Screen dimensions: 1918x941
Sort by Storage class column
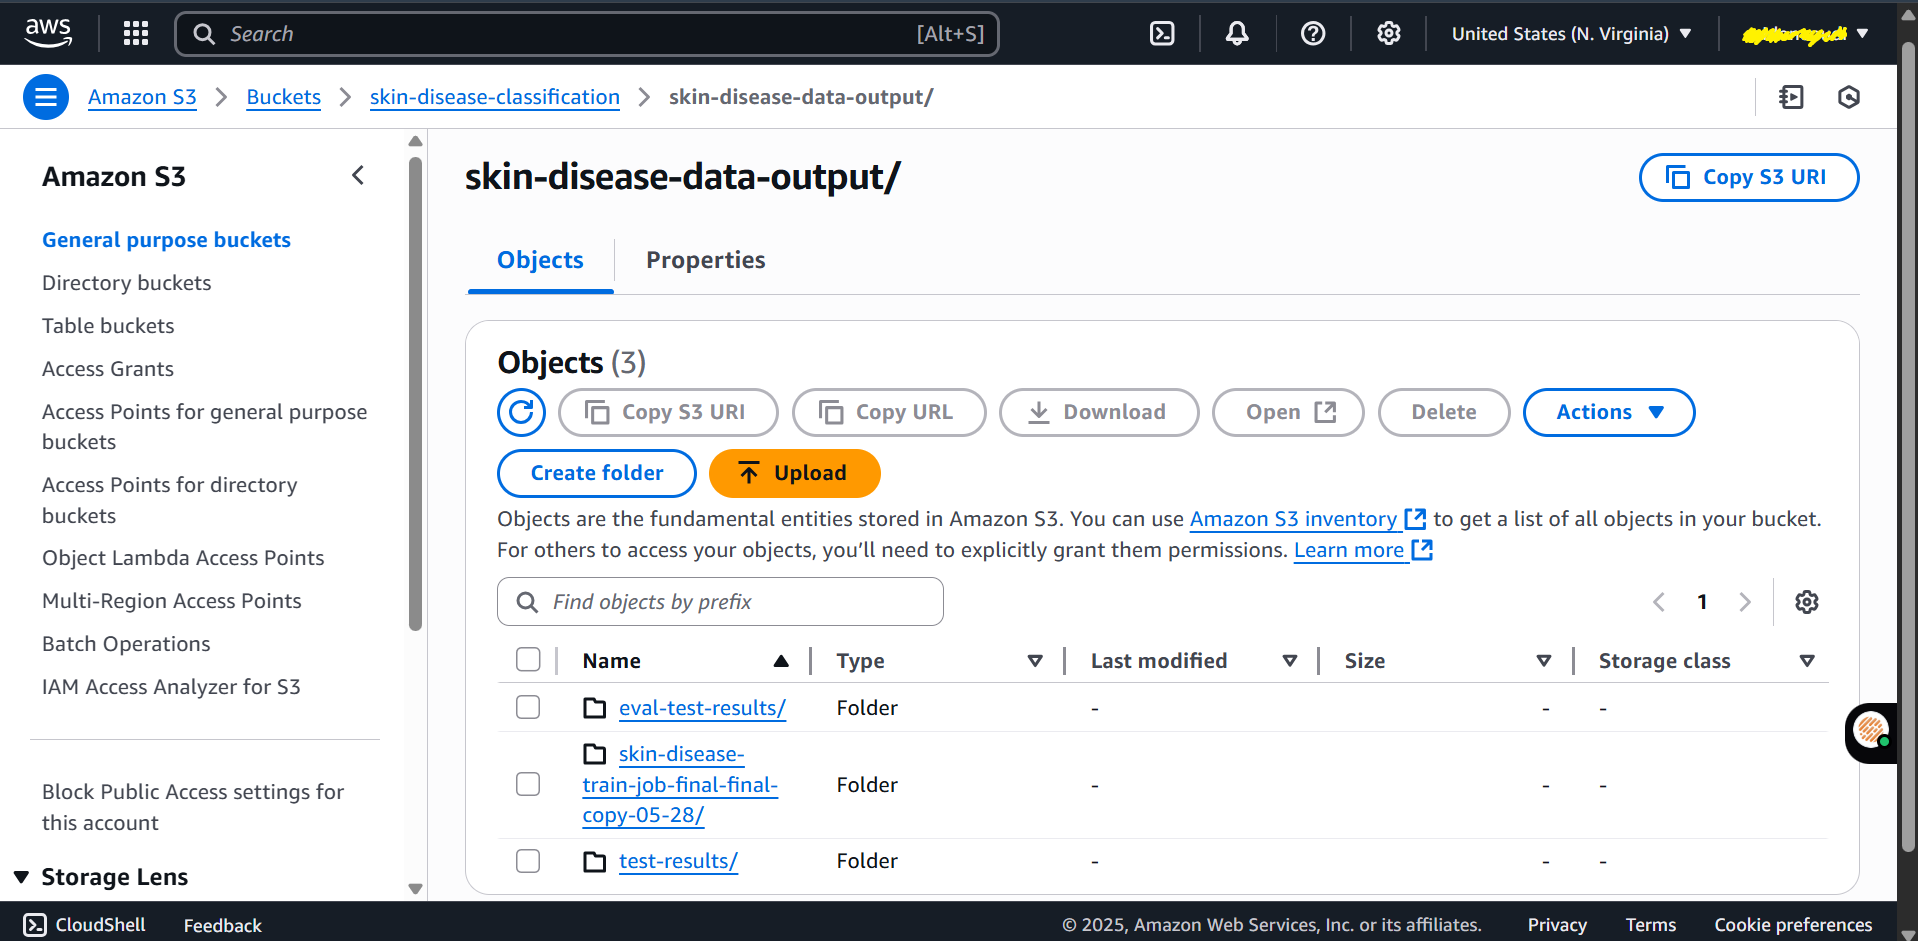click(1807, 661)
